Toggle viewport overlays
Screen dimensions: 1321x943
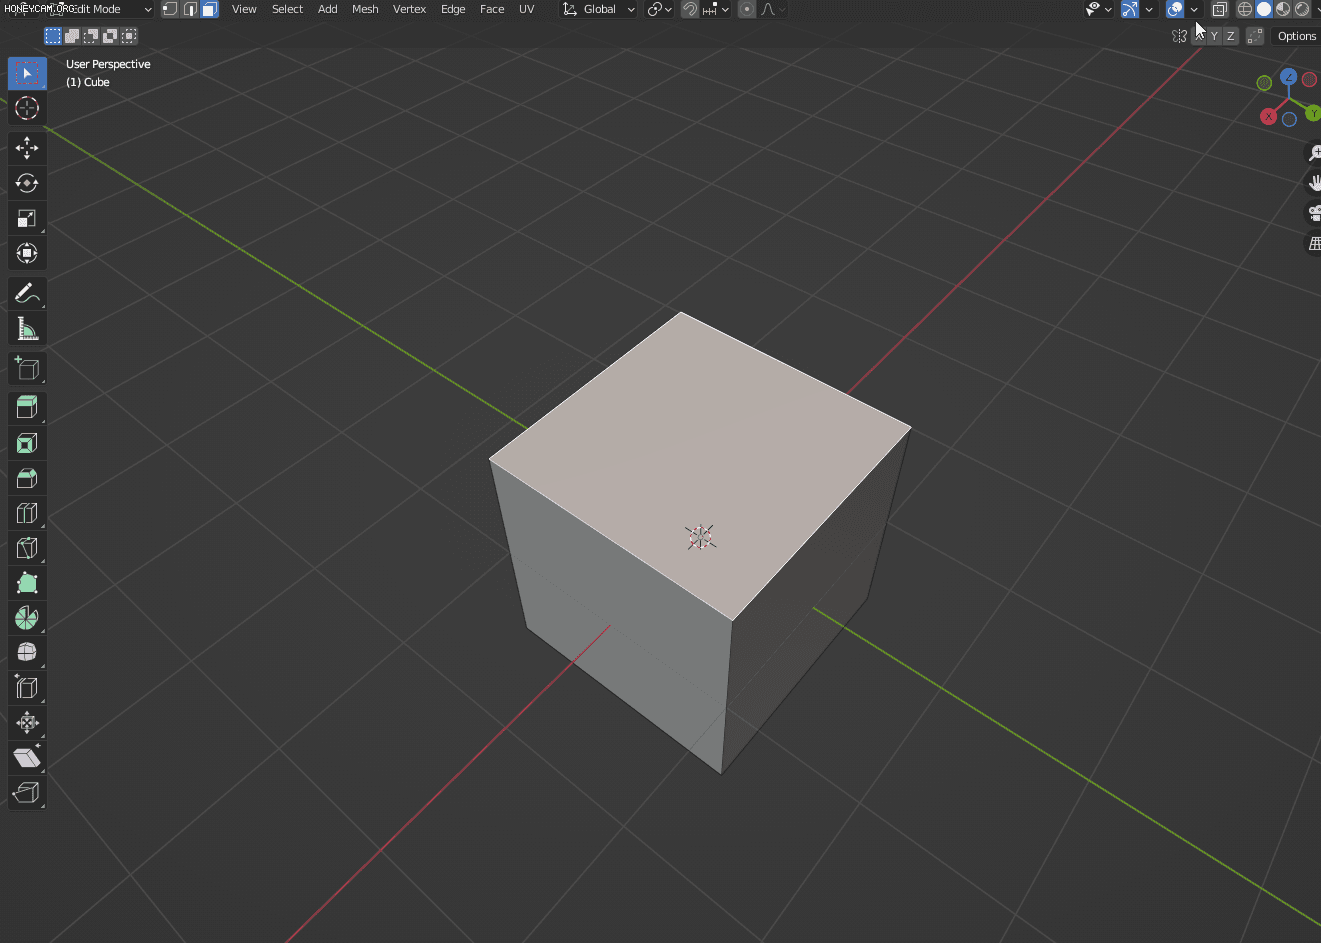pyautogui.click(x=1175, y=9)
